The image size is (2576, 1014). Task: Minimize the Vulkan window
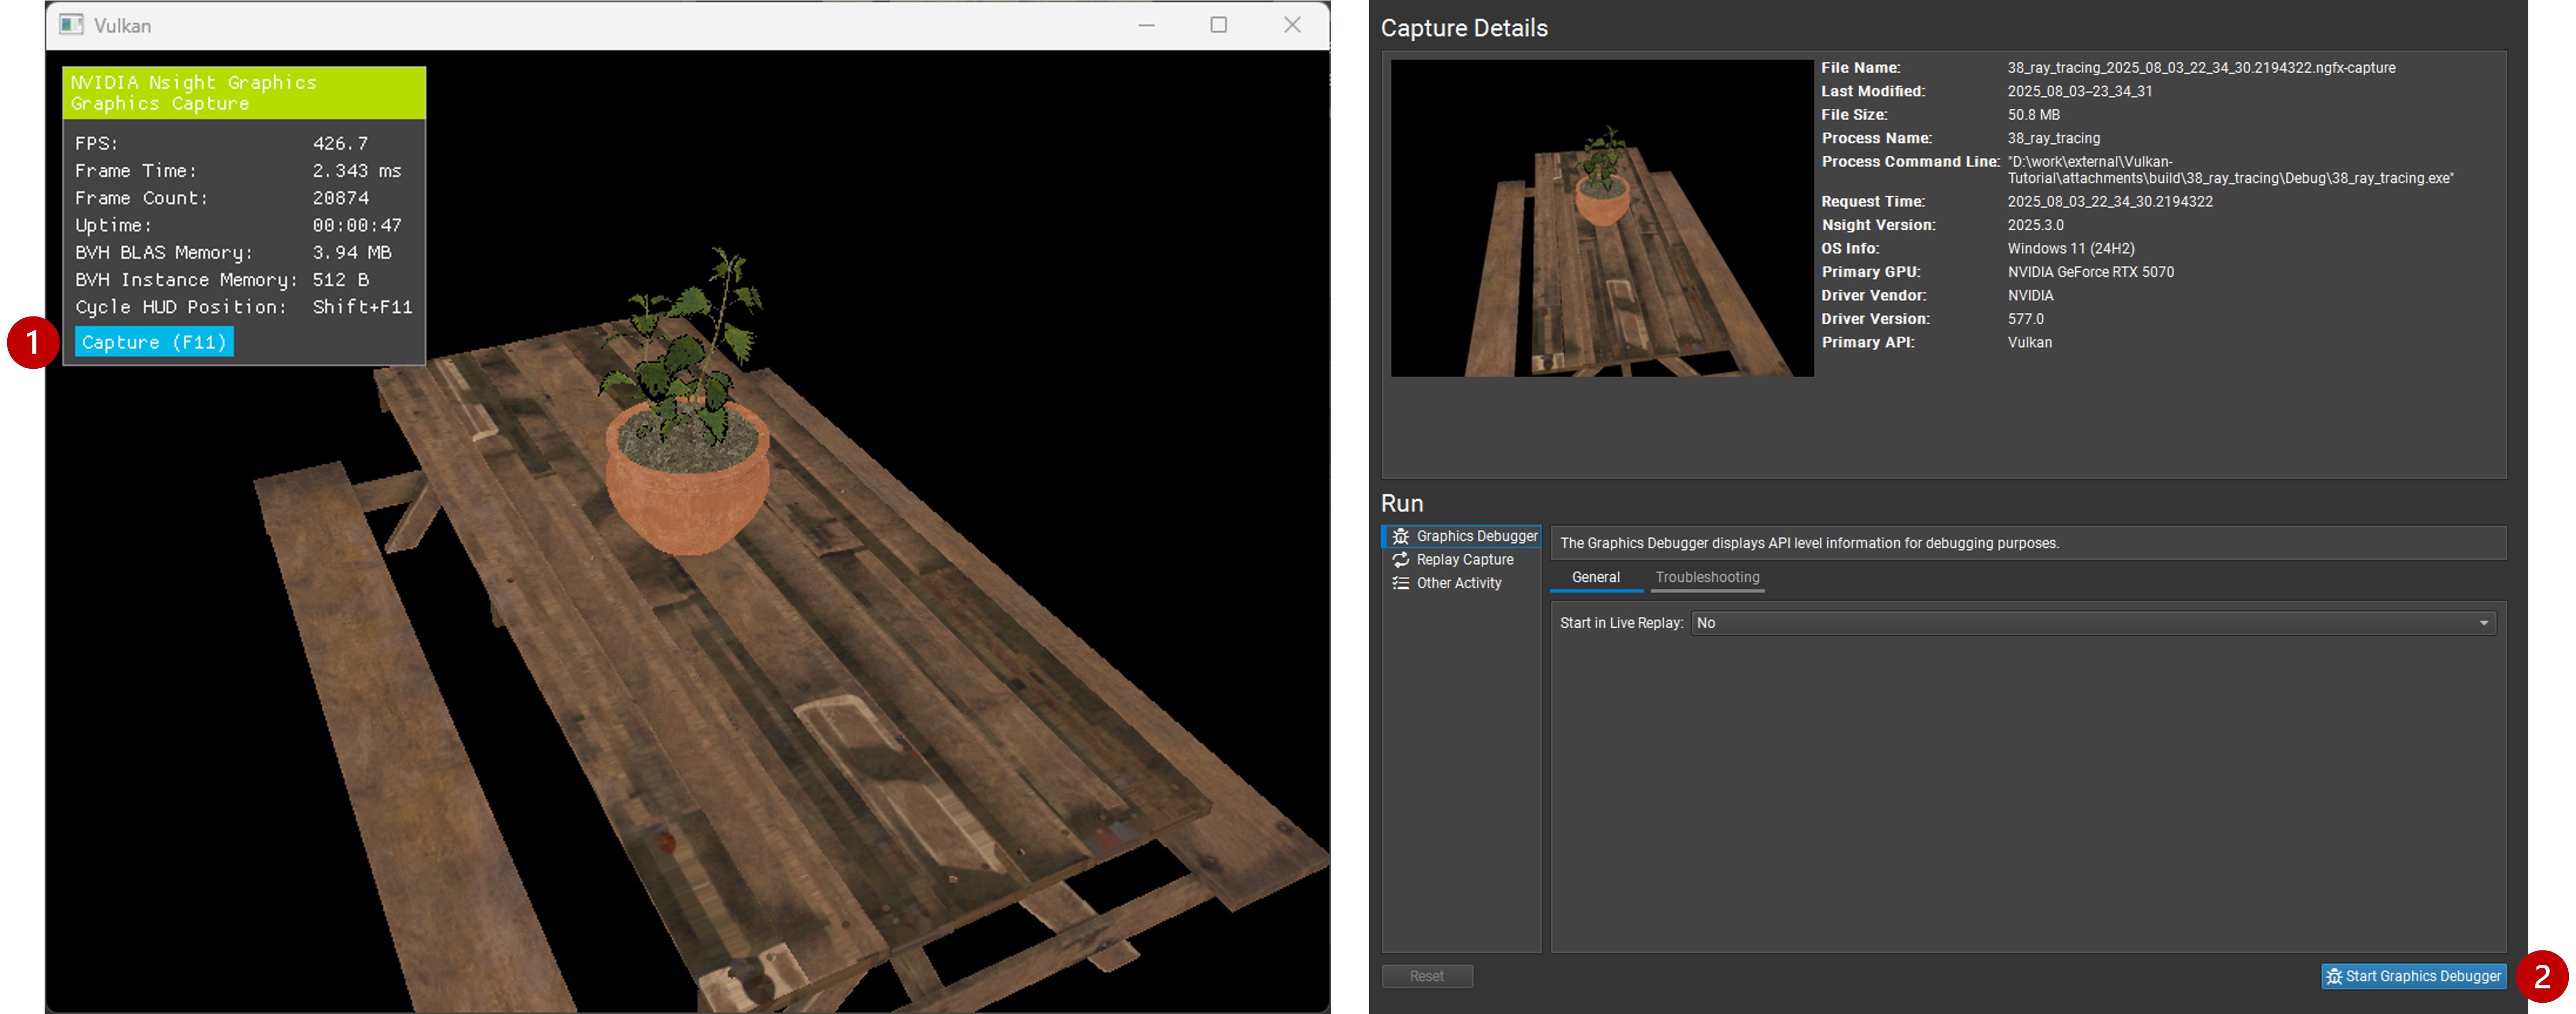click(x=1146, y=25)
